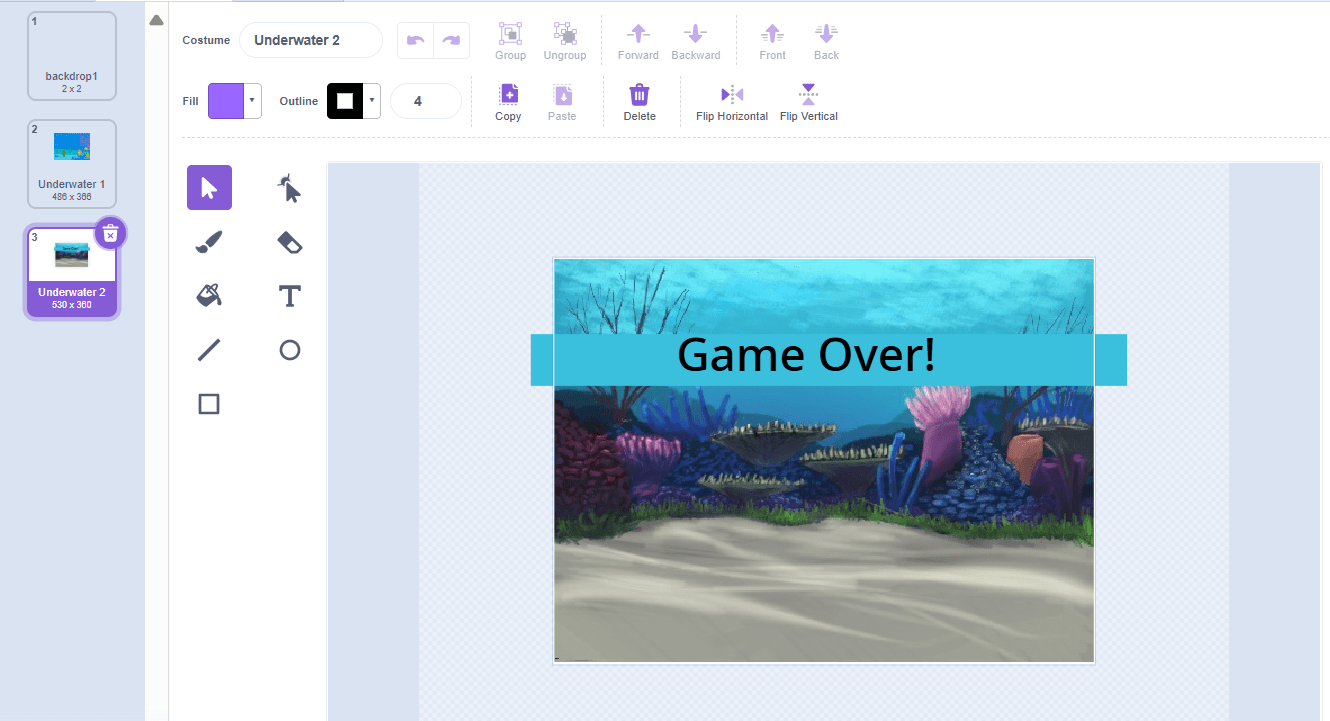Viewport: 1330px width, 721px height.
Task: Flip the selection horizontally
Action: (x=731, y=100)
